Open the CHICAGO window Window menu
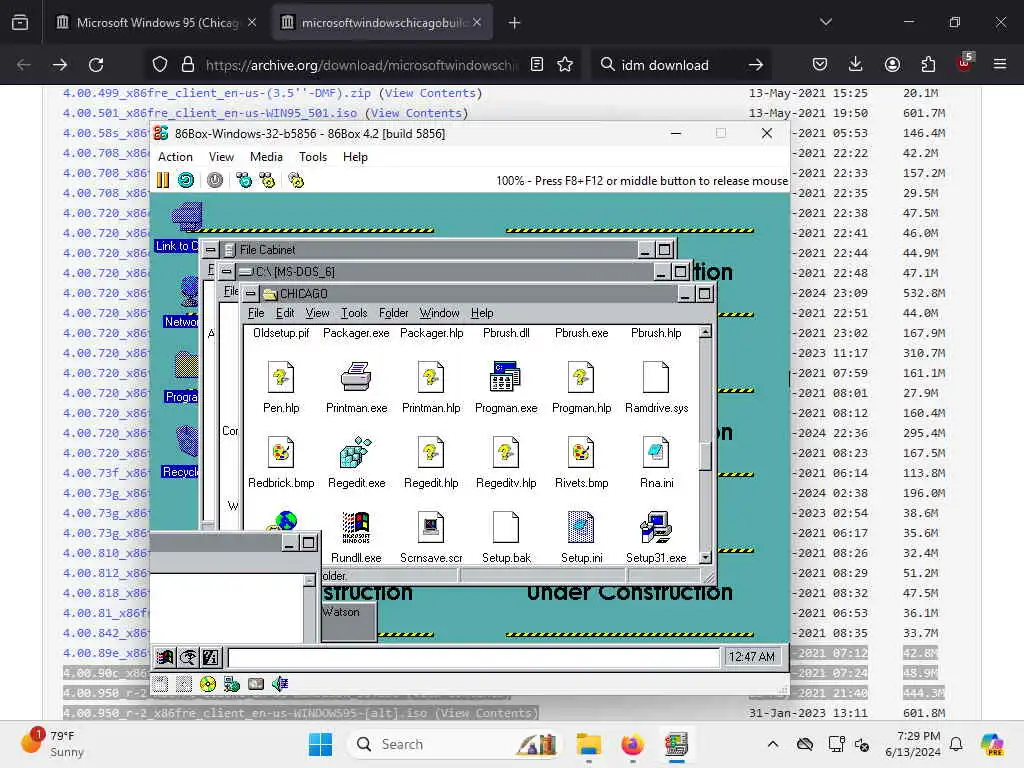1024x768 pixels. click(x=439, y=313)
